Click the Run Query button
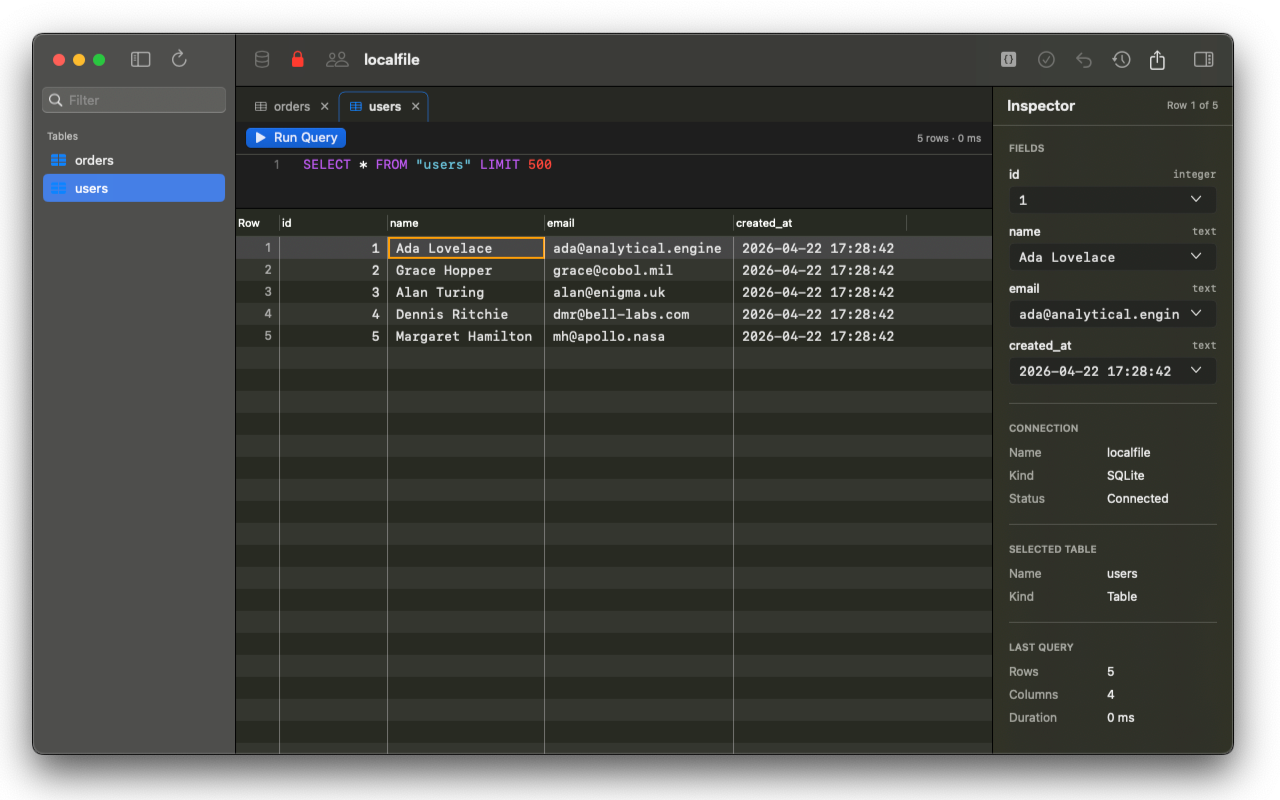The height and width of the screenshot is (800, 1280). [x=295, y=137]
